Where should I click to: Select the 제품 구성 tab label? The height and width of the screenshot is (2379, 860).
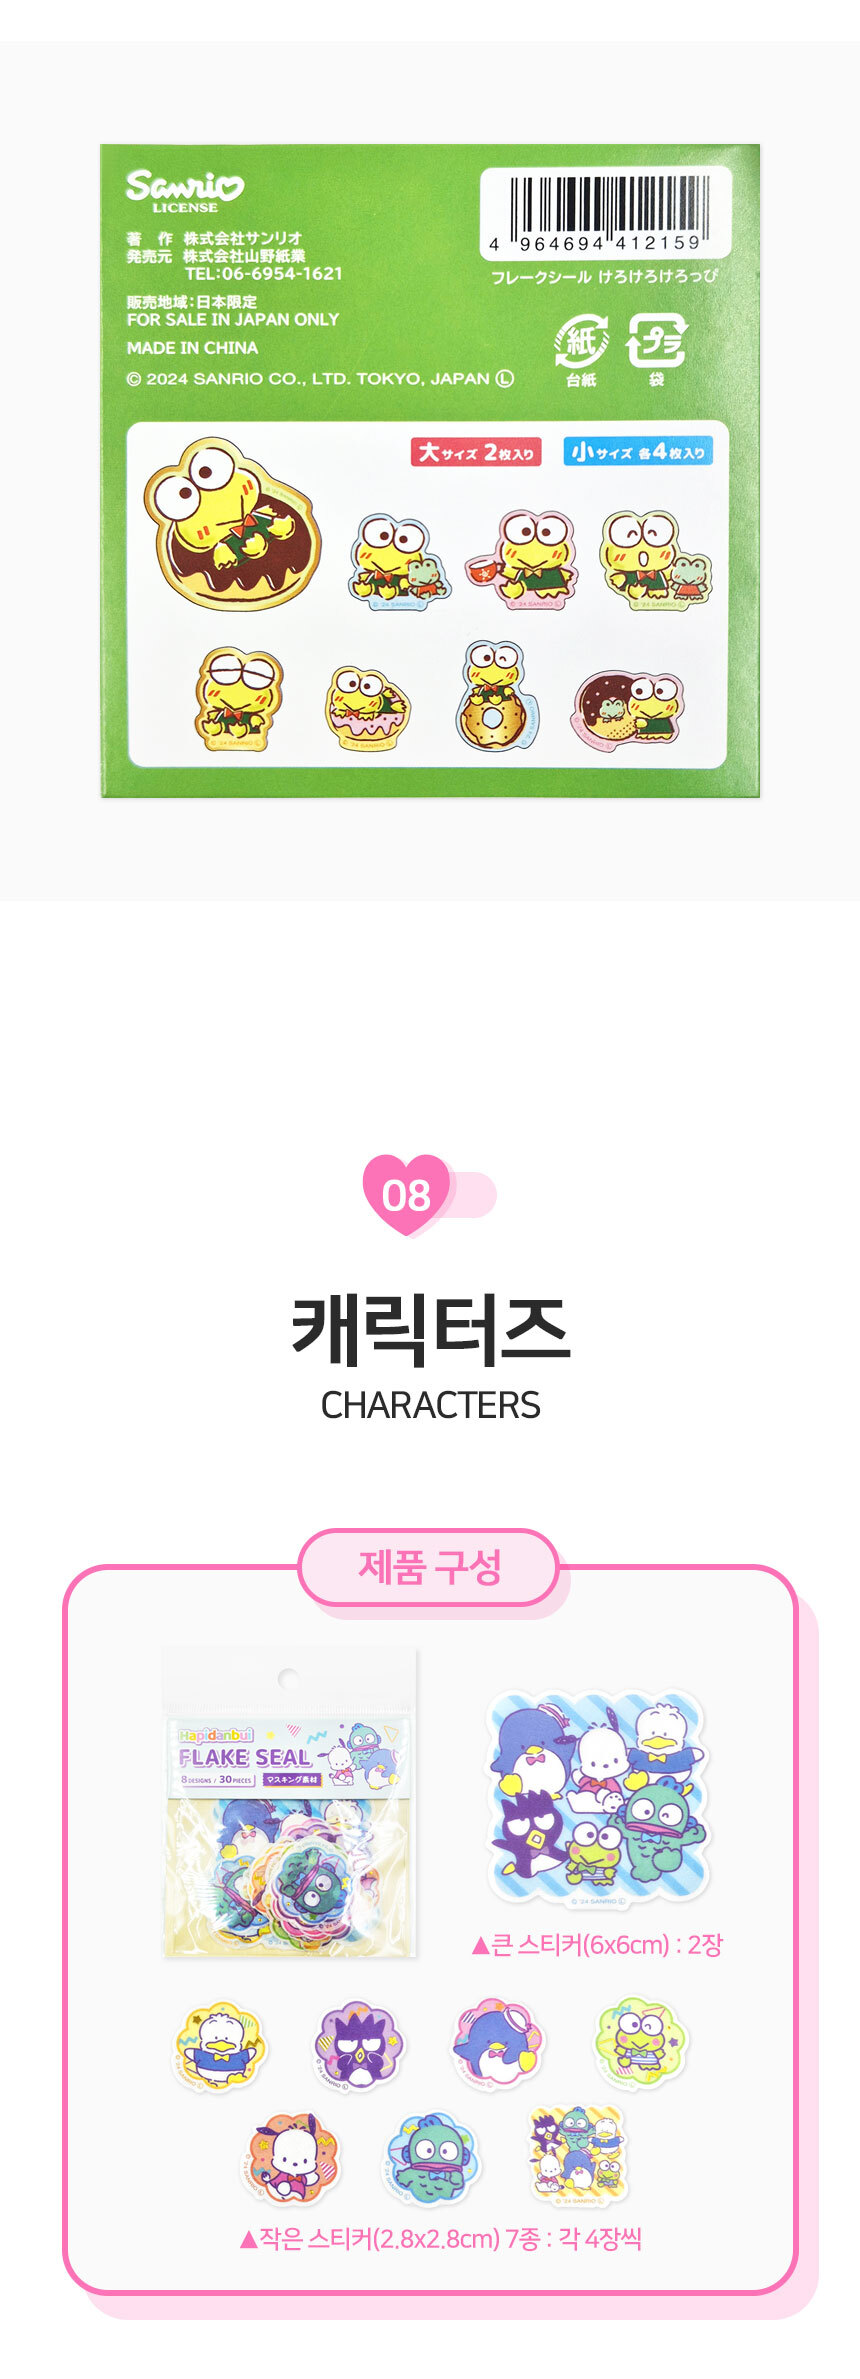point(429,1567)
